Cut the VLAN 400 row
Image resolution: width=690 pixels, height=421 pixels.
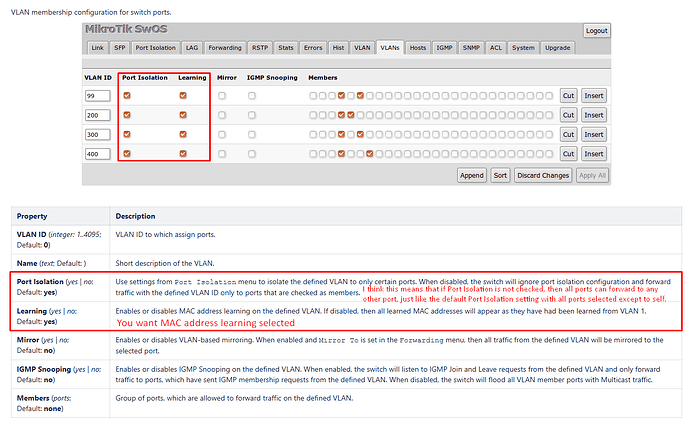click(568, 154)
